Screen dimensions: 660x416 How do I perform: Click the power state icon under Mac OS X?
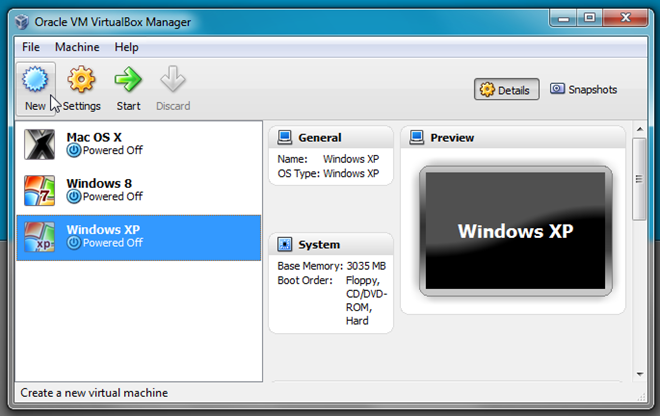point(74,150)
